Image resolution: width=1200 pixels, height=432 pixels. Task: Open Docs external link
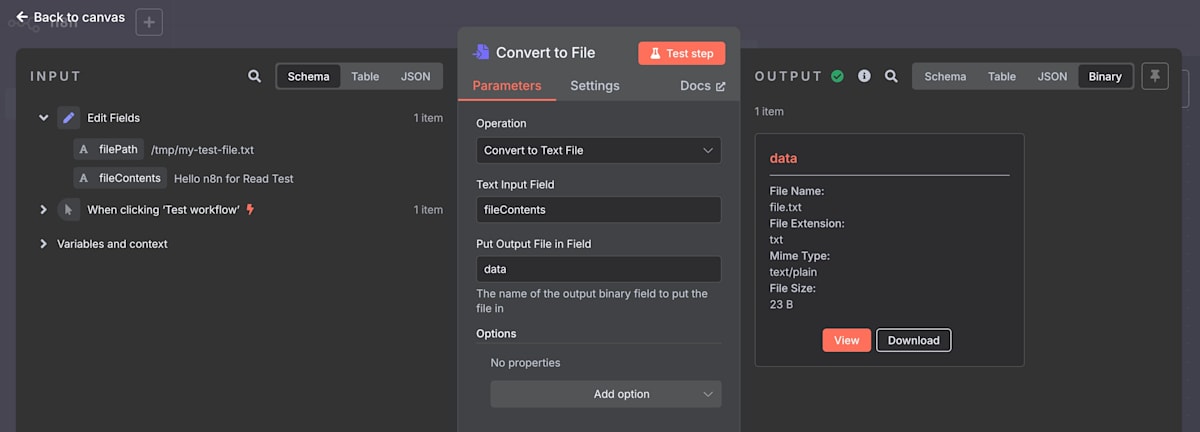pyautogui.click(x=702, y=86)
